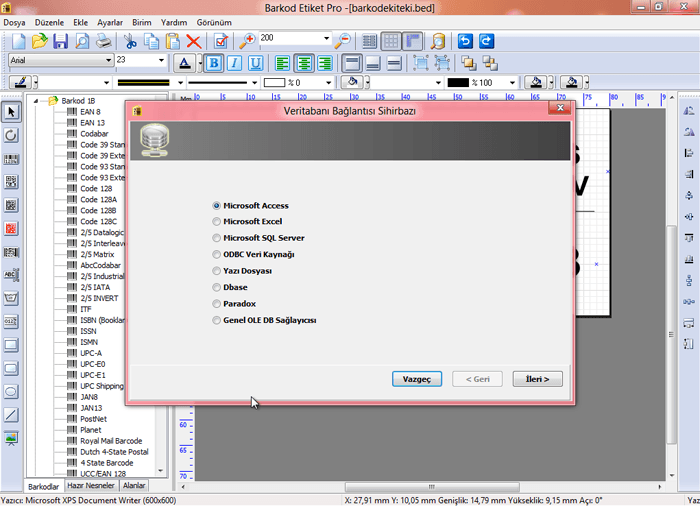Choose Genel OLE DB Sağlayıcısı option
Screen dimensions: 700x506
point(217,320)
